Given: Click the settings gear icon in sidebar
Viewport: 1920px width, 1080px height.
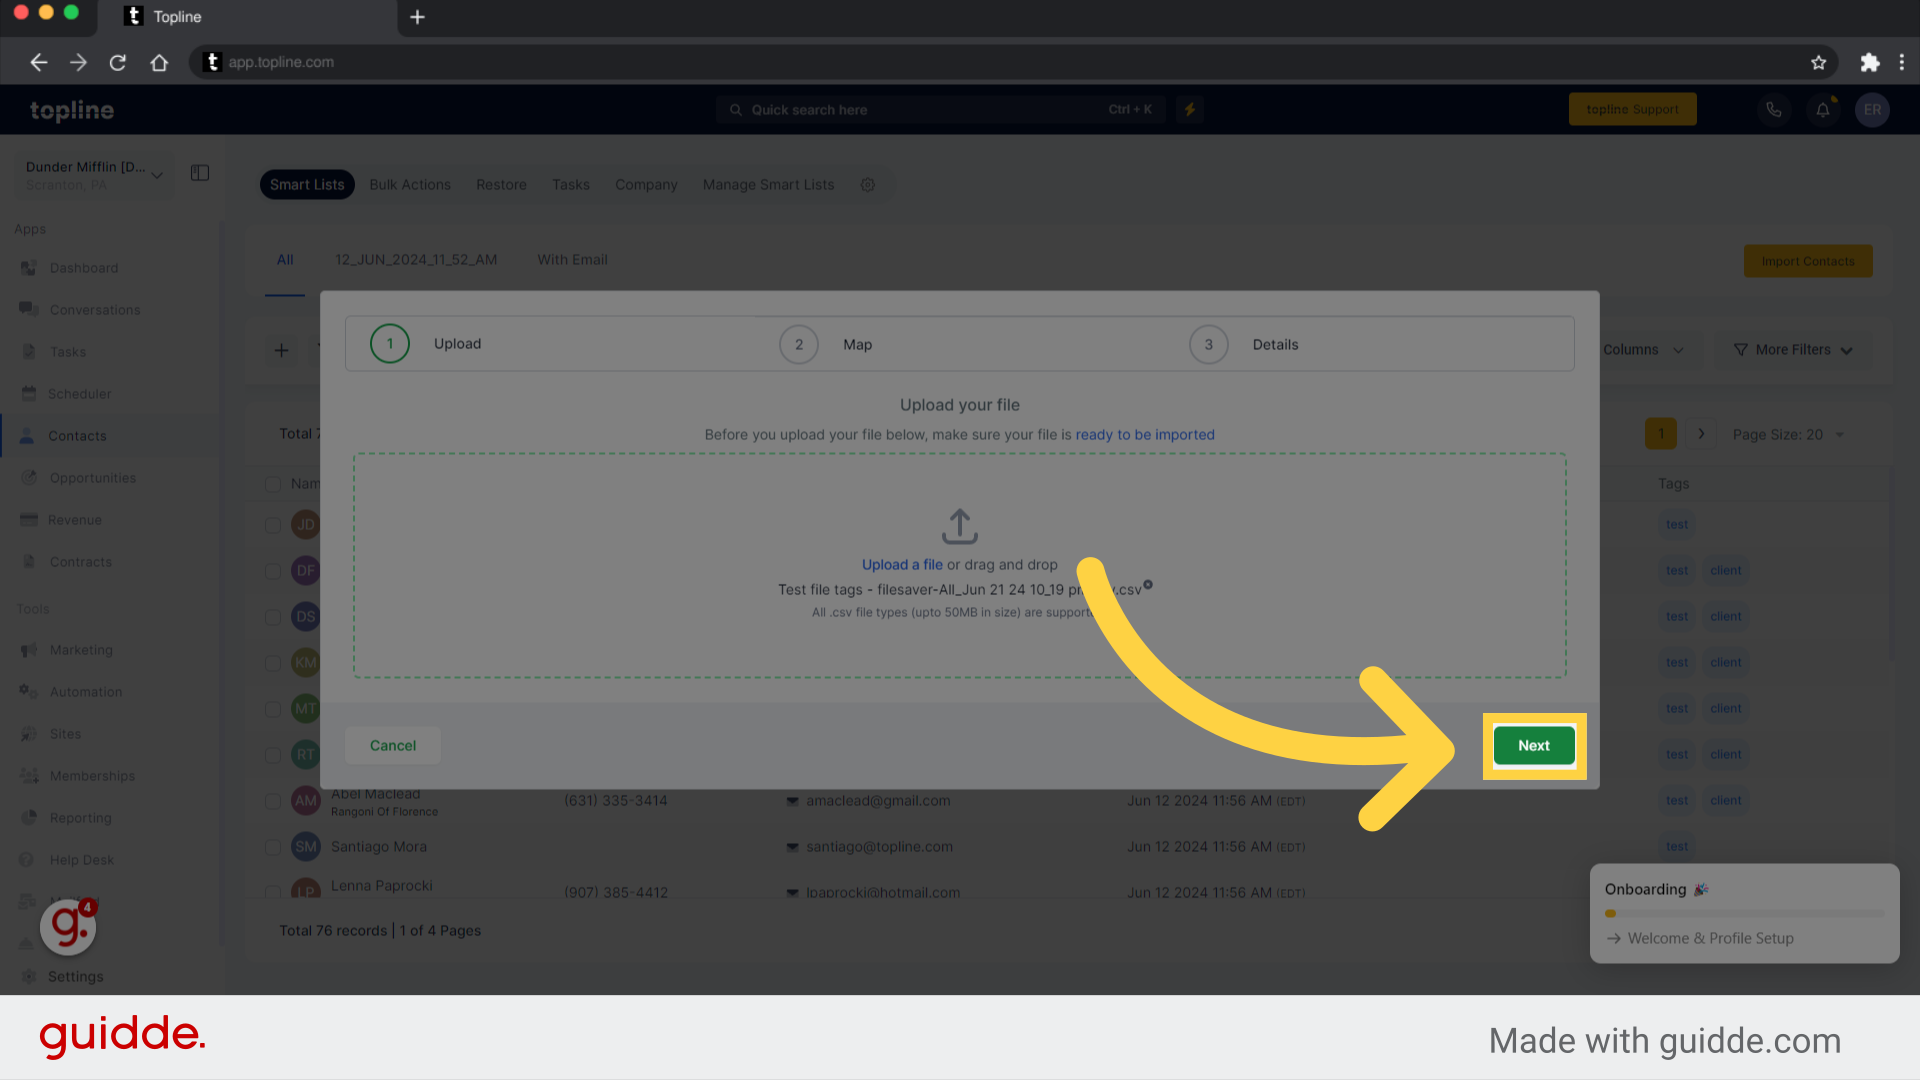Looking at the screenshot, I should coord(29,976).
